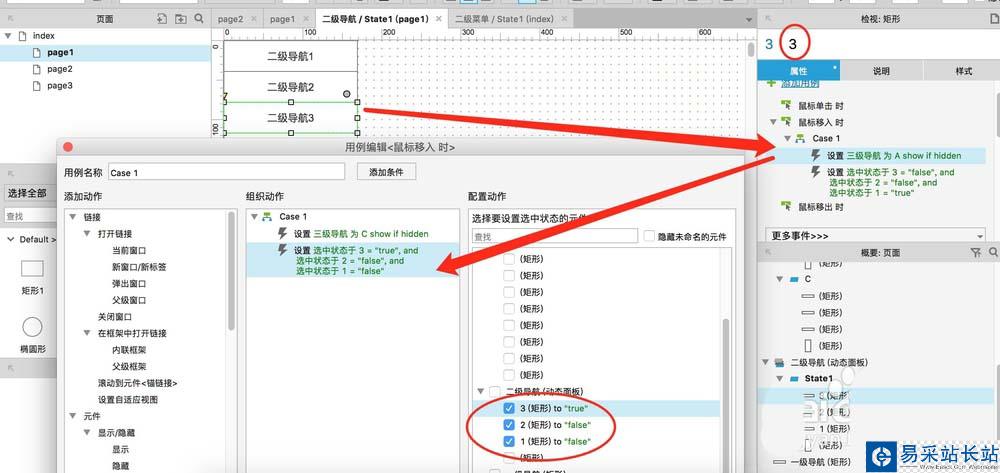This screenshot has height=473, width=1000.
Task: Collapse the 鼠标移入 时 event in Inspector
Action: (x=773, y=122)
